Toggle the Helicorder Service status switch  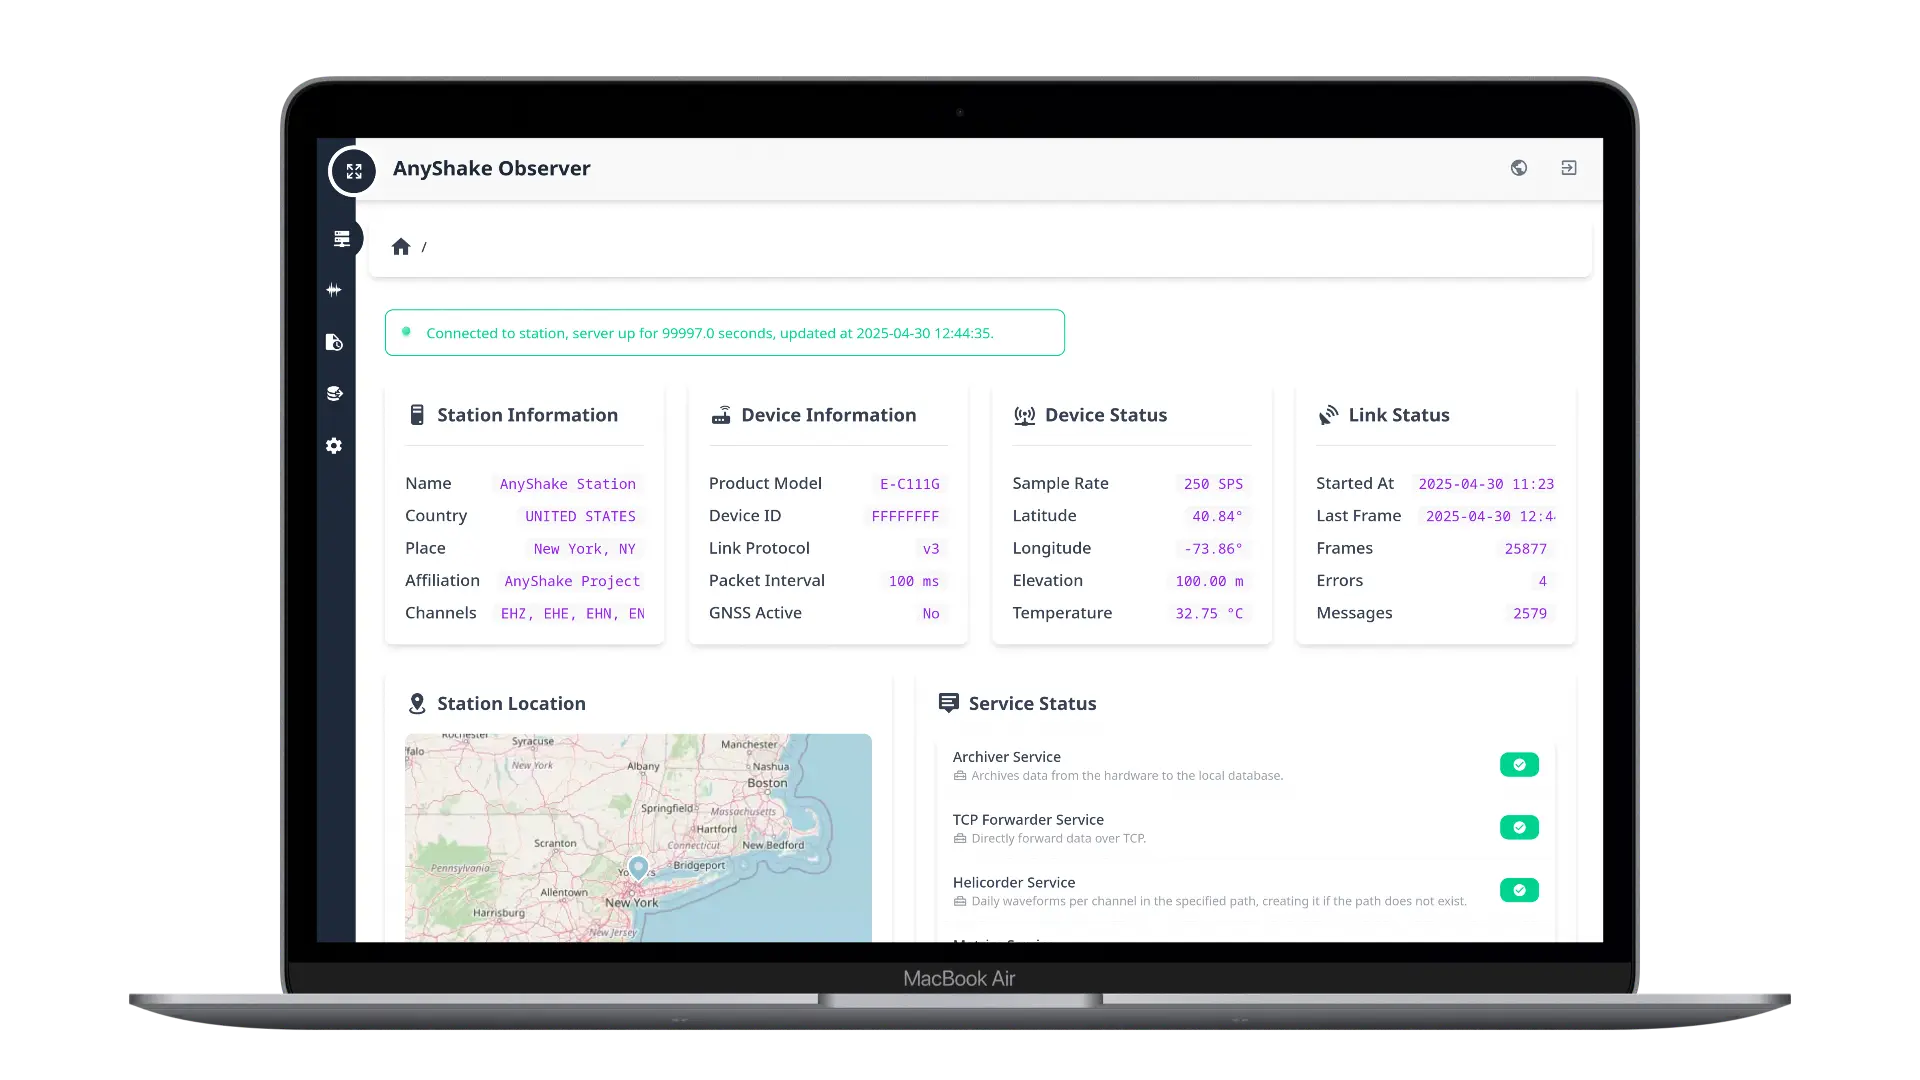(1518, 890)
